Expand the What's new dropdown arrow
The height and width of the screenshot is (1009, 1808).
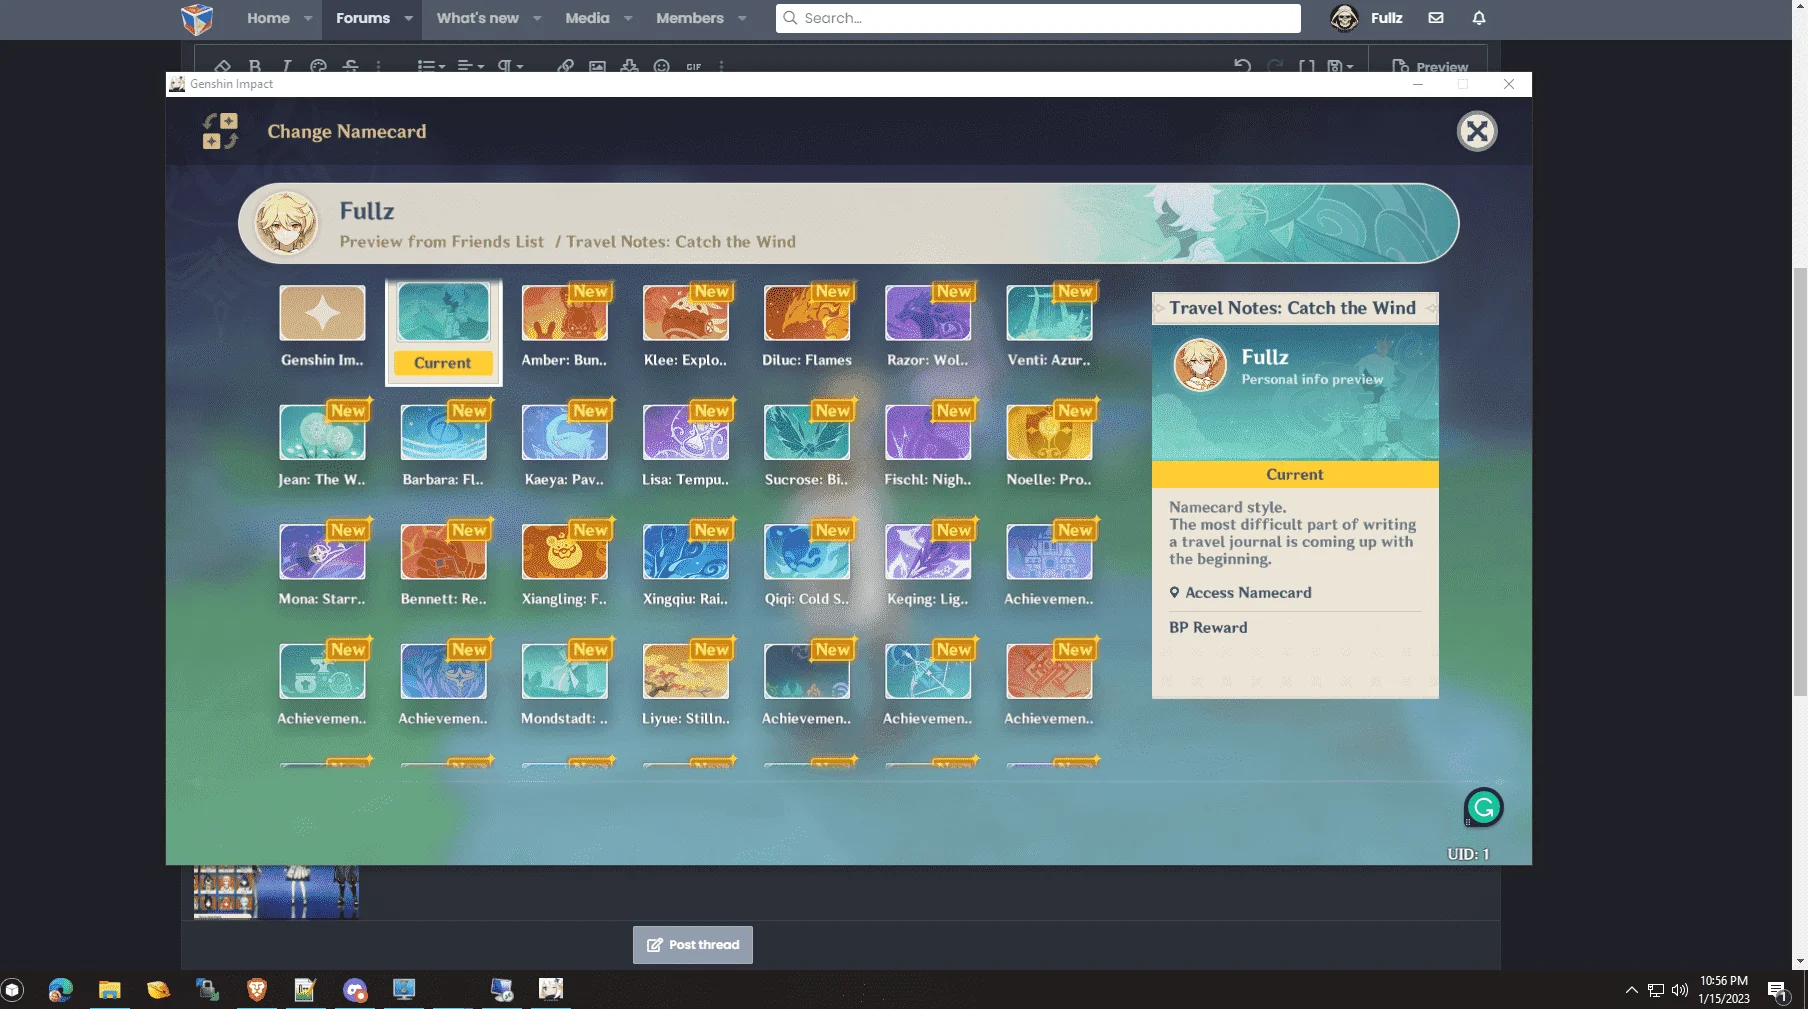pos(537,18)
